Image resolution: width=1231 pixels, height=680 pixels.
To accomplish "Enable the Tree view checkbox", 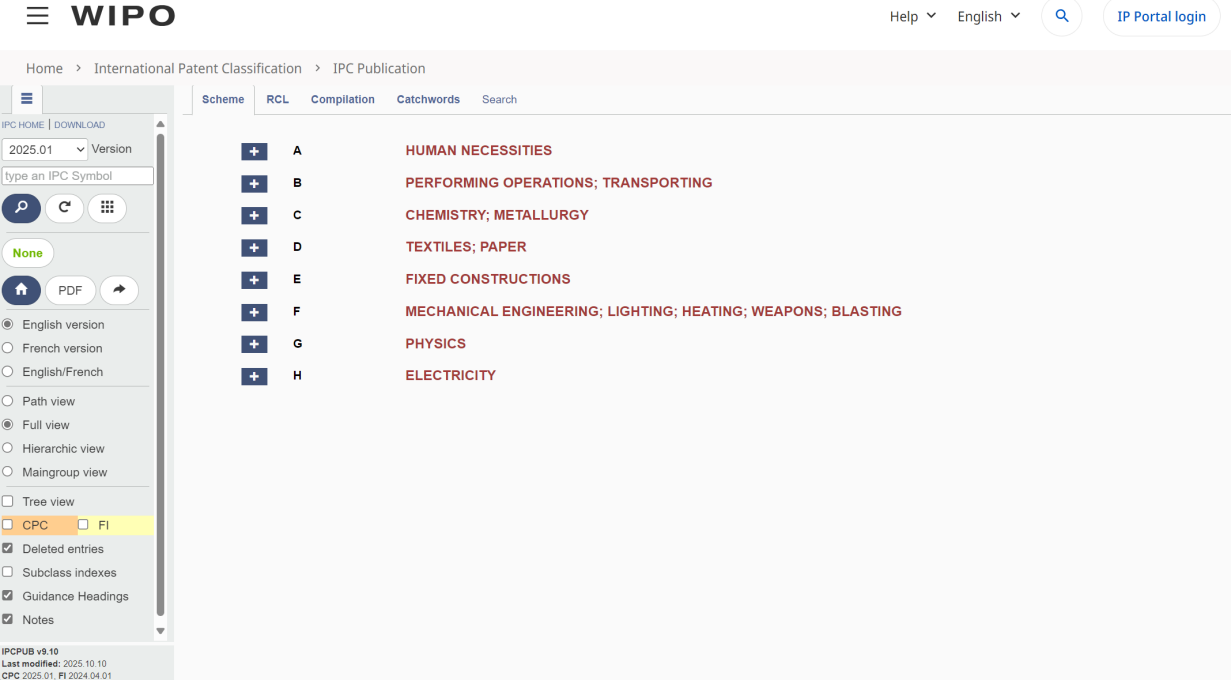I will tap(8, 502).
